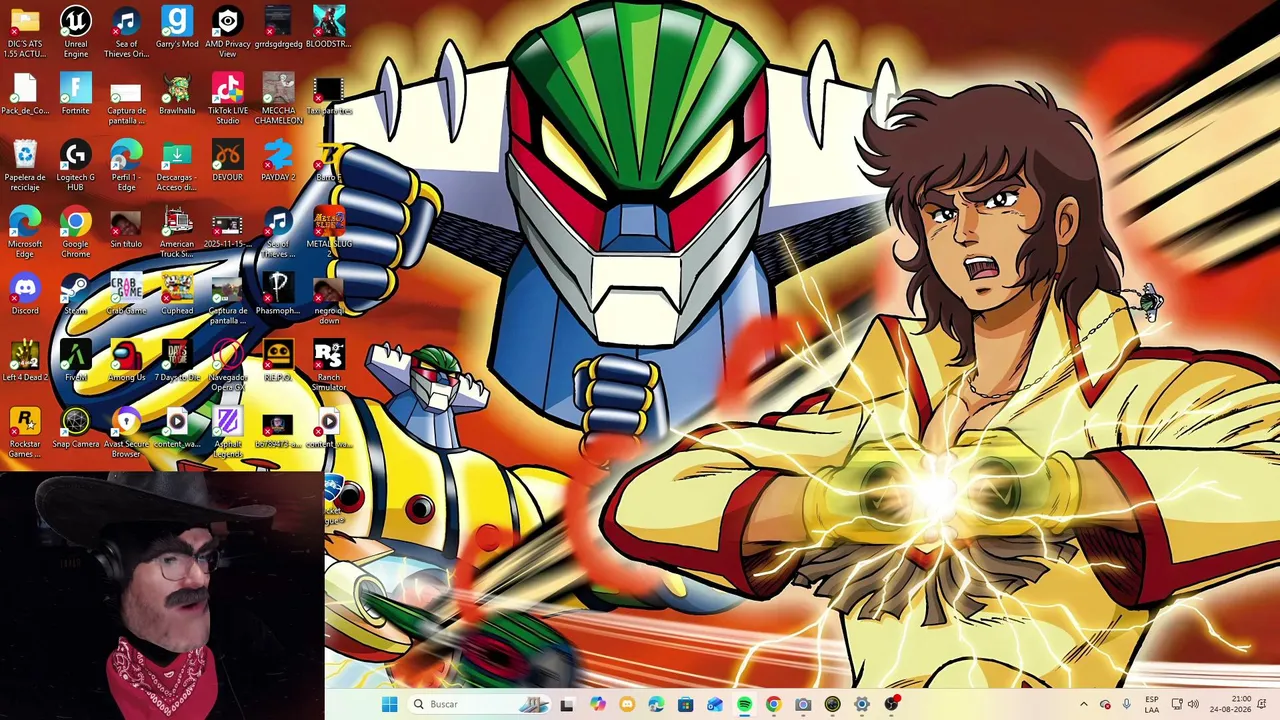Open Spotify from the taskbar
The height and width of the screenshot is (720, 1280).
(x=744, y=704)
